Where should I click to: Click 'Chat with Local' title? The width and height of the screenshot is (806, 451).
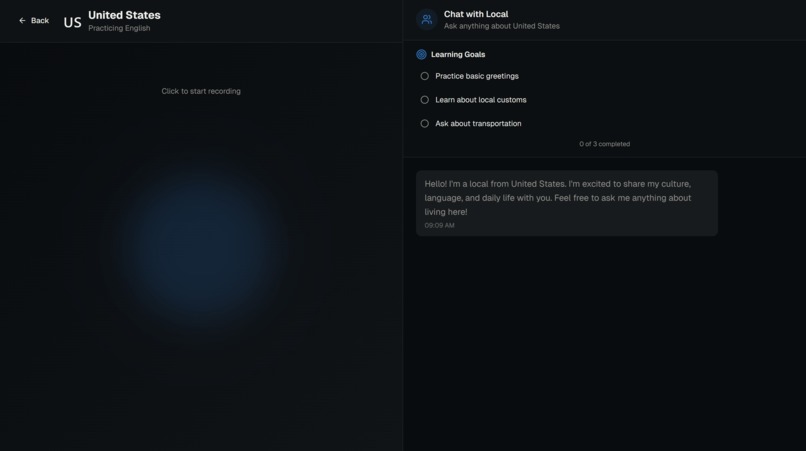click(x=476, y=14)
